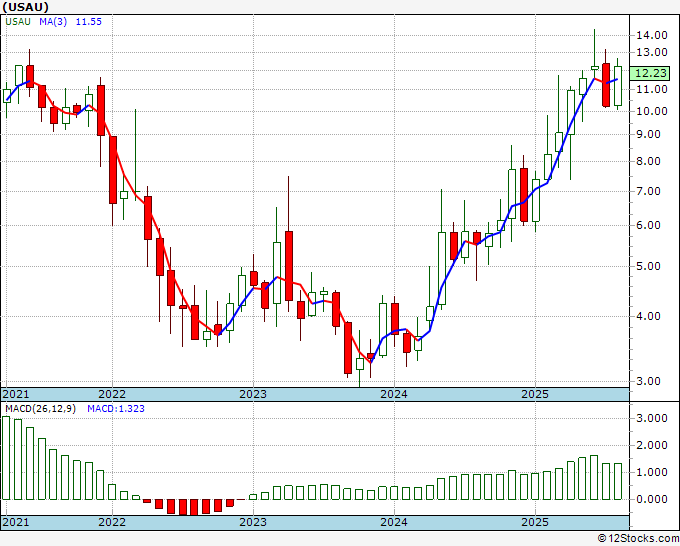Click 2022 on the price chart timeline

(112, 394)
